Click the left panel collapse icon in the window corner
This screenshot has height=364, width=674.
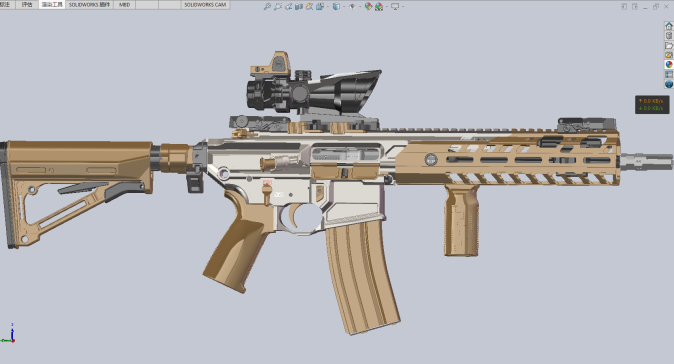point(624,6)
